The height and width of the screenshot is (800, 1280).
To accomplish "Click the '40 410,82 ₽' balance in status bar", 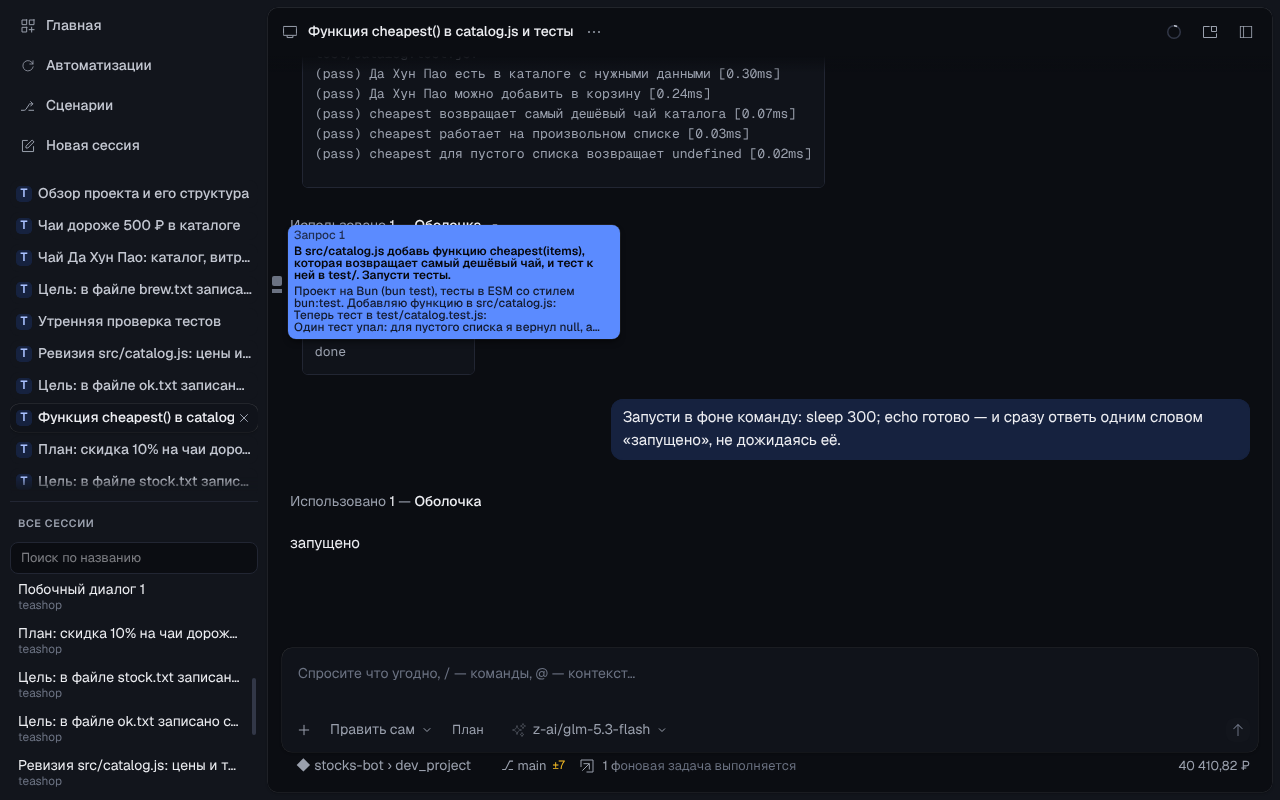I will point(1214,766).
